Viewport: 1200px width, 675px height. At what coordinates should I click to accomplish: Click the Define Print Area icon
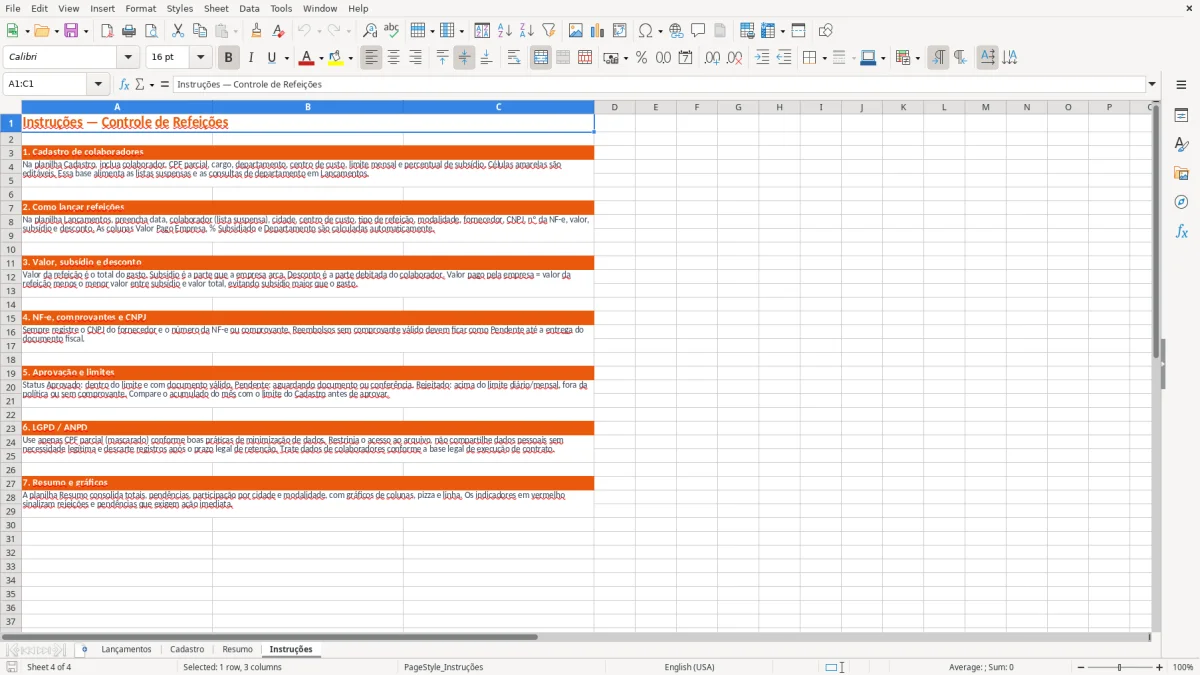(747, 31)
